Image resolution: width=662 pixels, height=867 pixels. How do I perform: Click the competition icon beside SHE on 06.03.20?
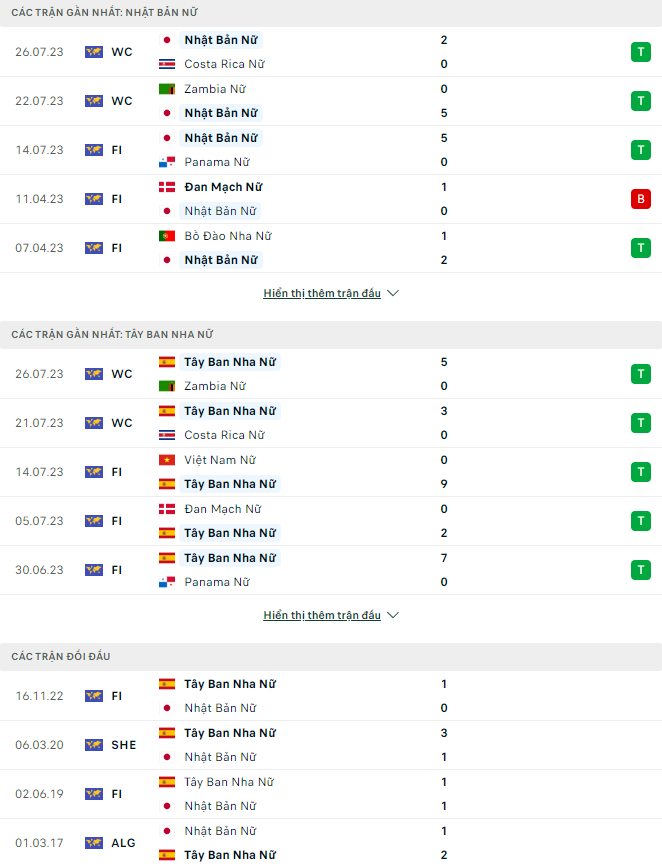click(94, 745)
